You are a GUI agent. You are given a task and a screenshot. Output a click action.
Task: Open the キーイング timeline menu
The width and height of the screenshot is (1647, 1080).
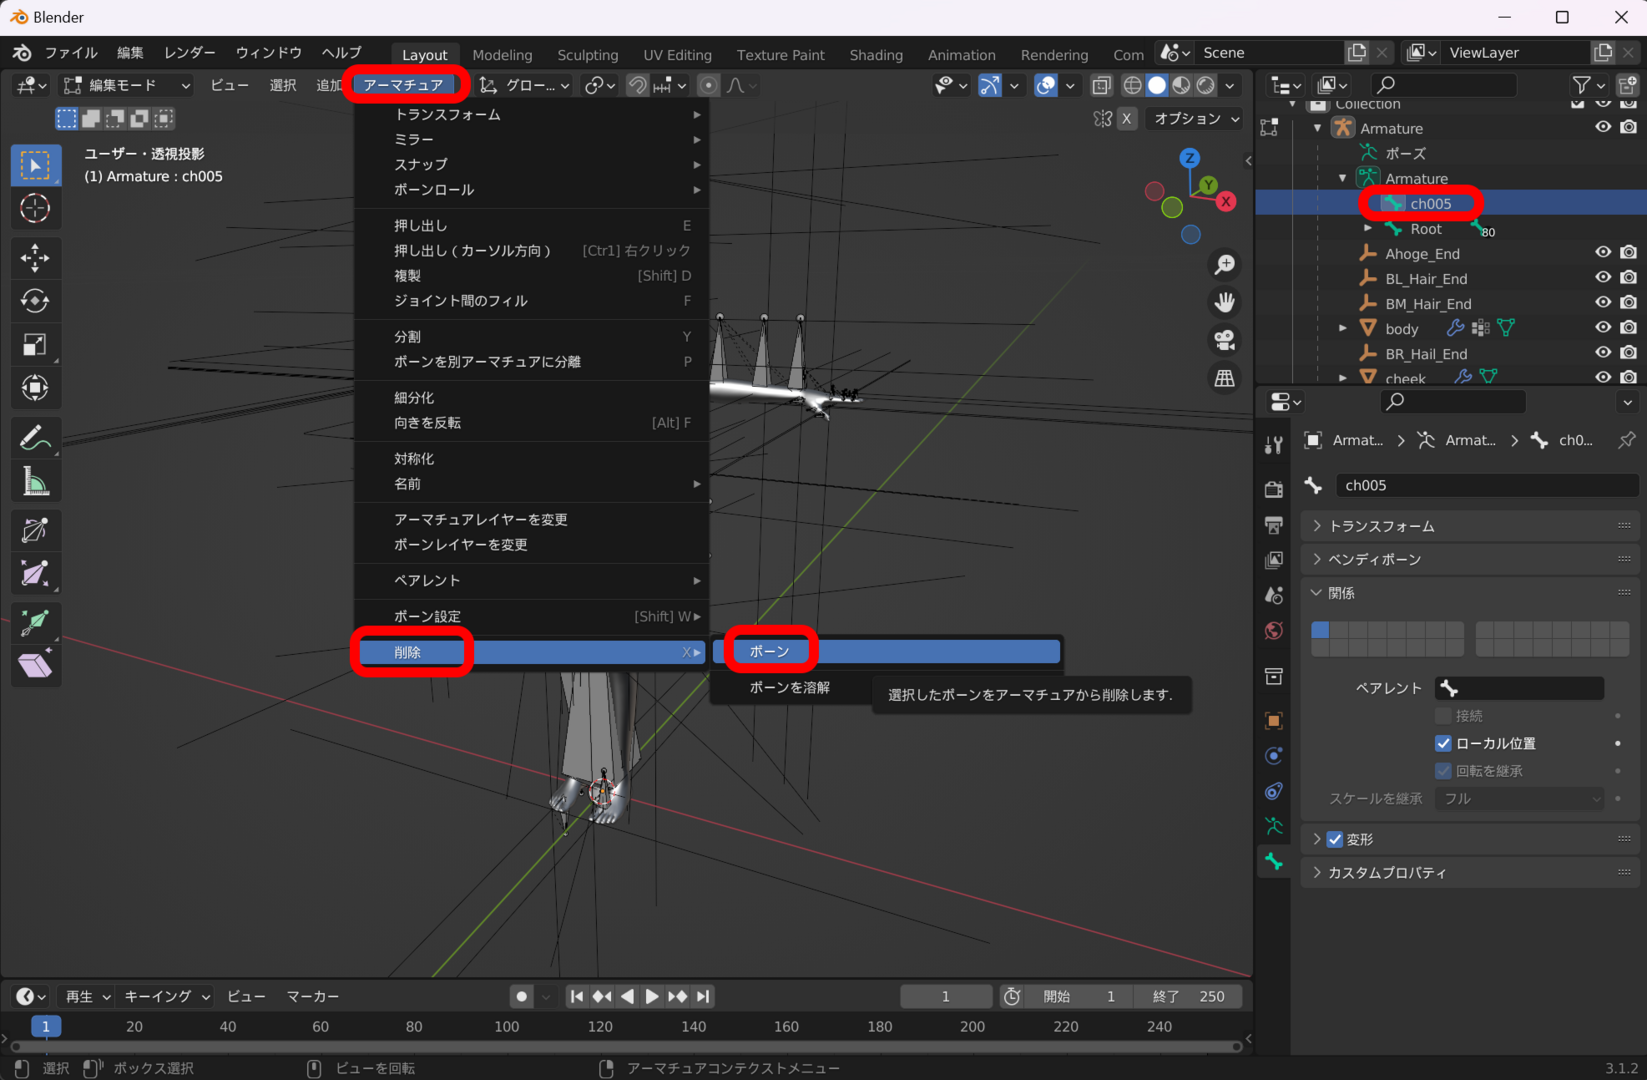tap(166, 996)
